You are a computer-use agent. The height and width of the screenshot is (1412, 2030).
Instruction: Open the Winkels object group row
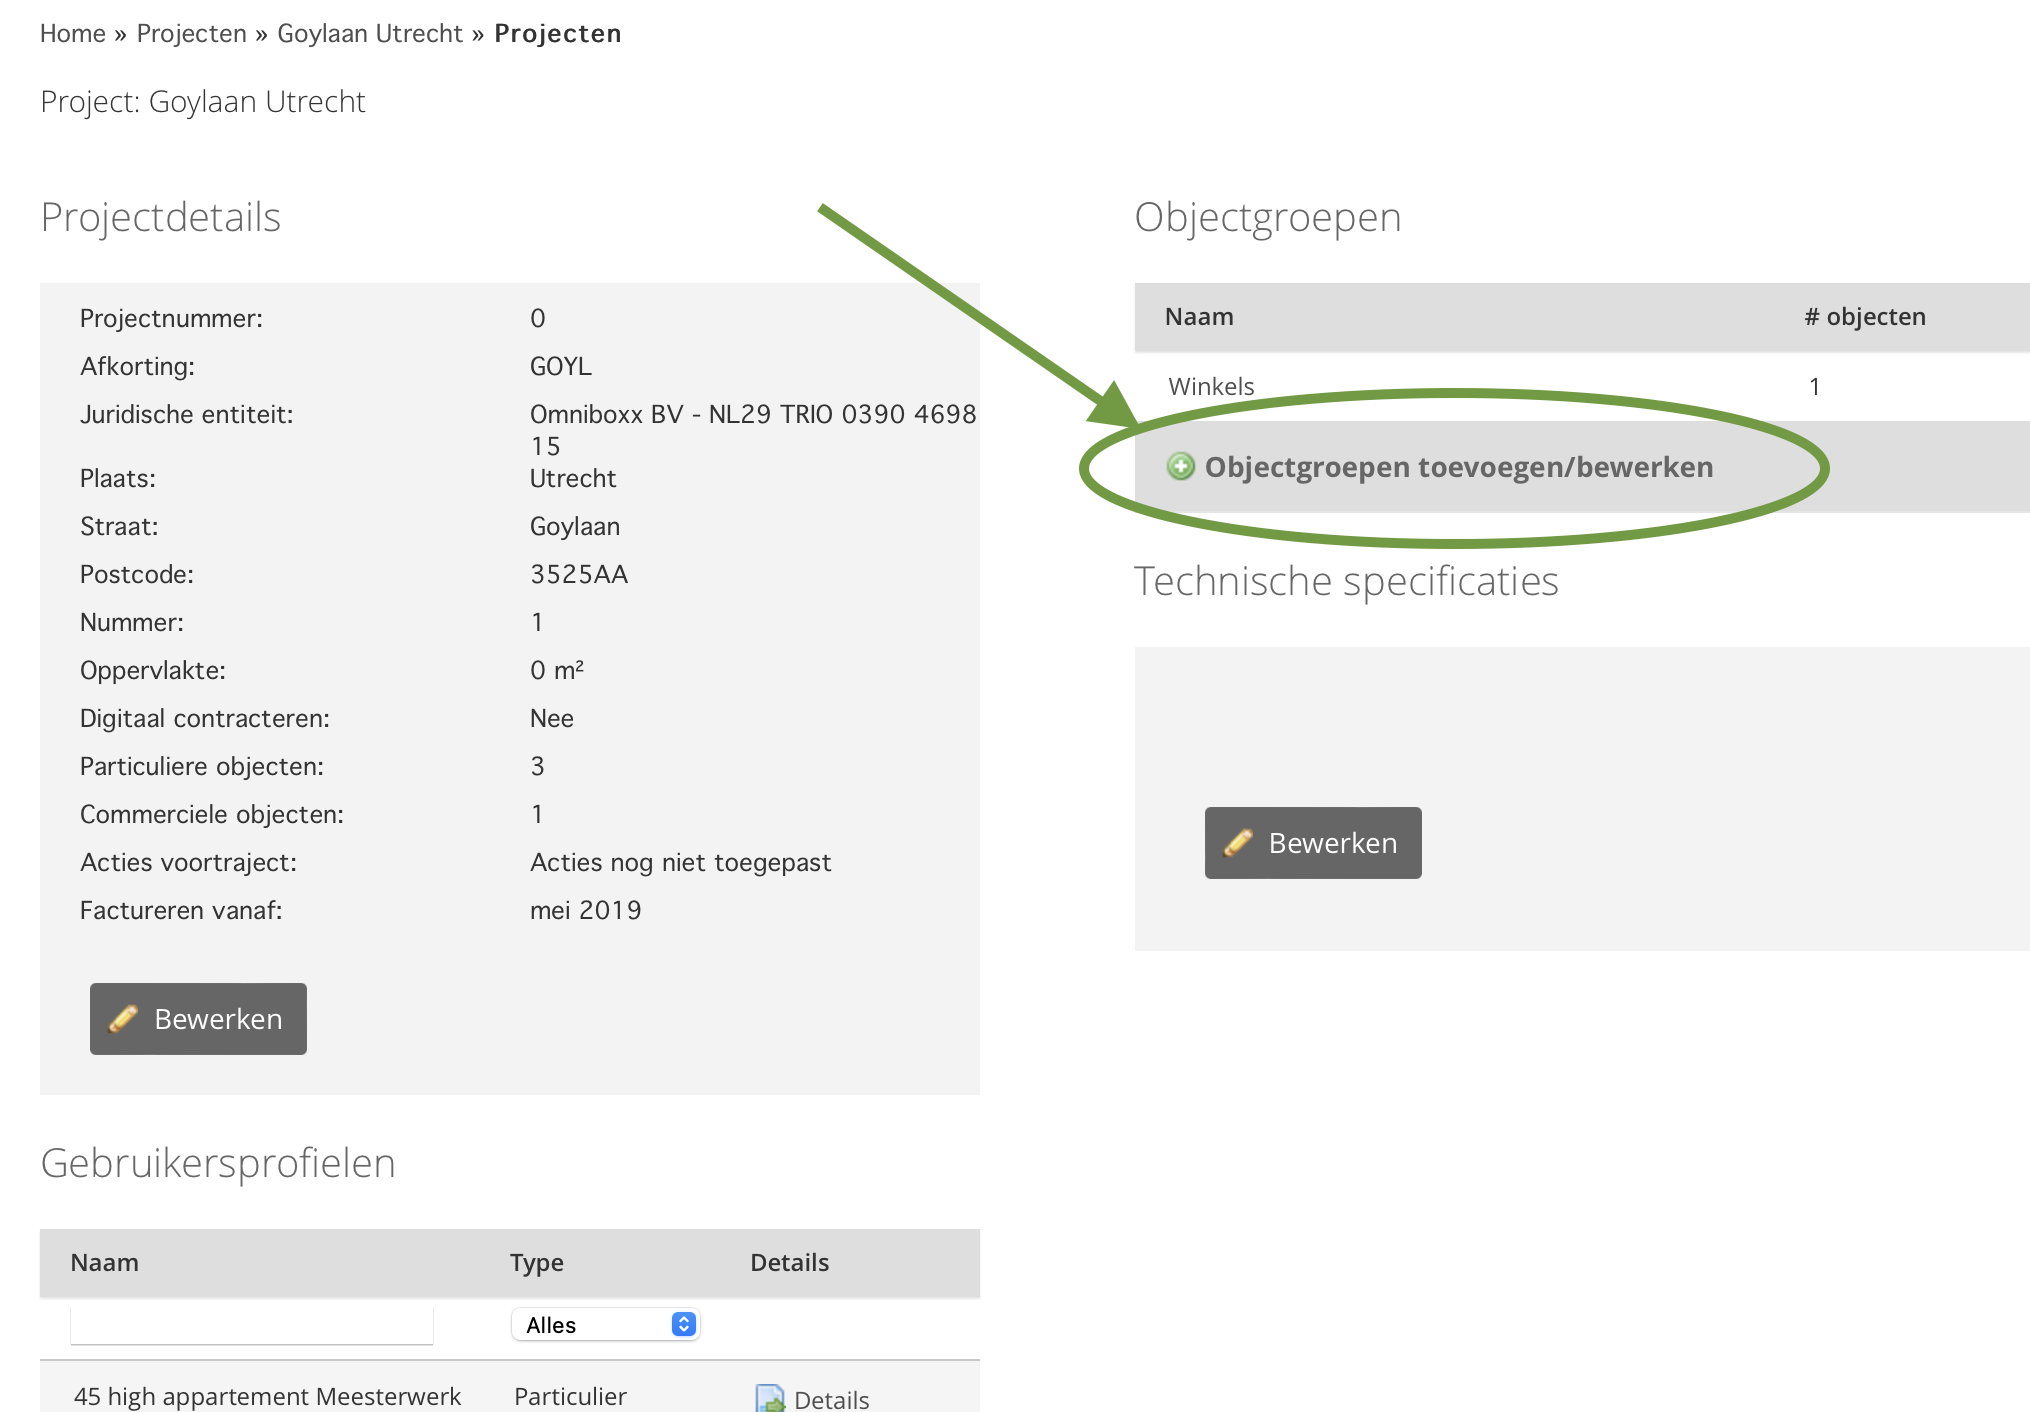pos(1211,387)
